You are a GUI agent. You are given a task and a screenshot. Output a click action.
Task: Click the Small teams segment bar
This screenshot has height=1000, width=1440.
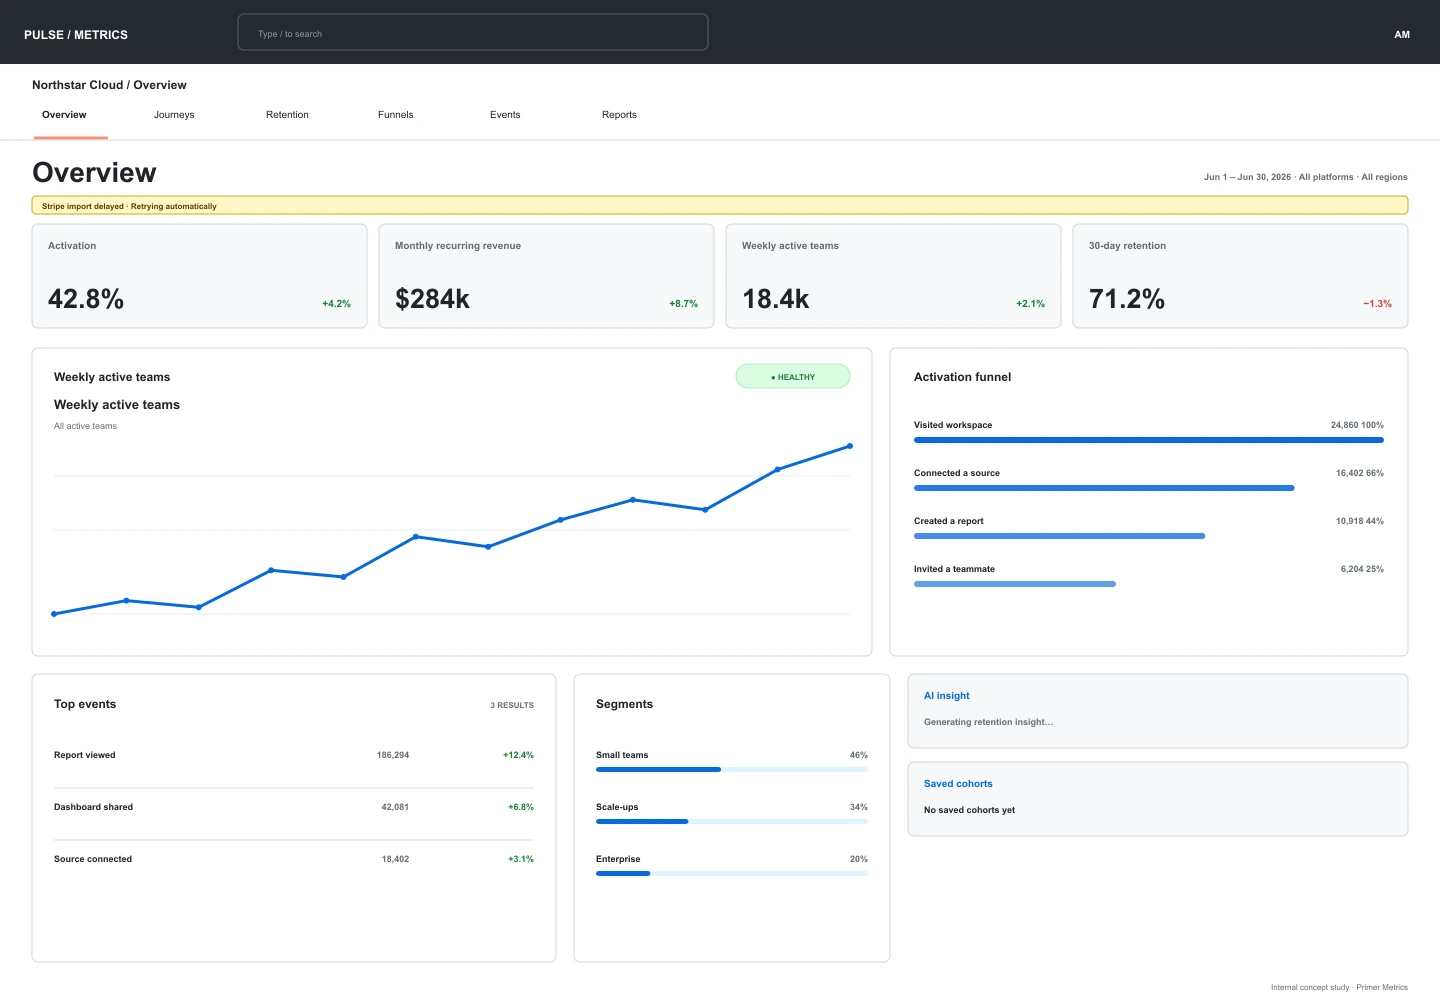pos(732,770)
